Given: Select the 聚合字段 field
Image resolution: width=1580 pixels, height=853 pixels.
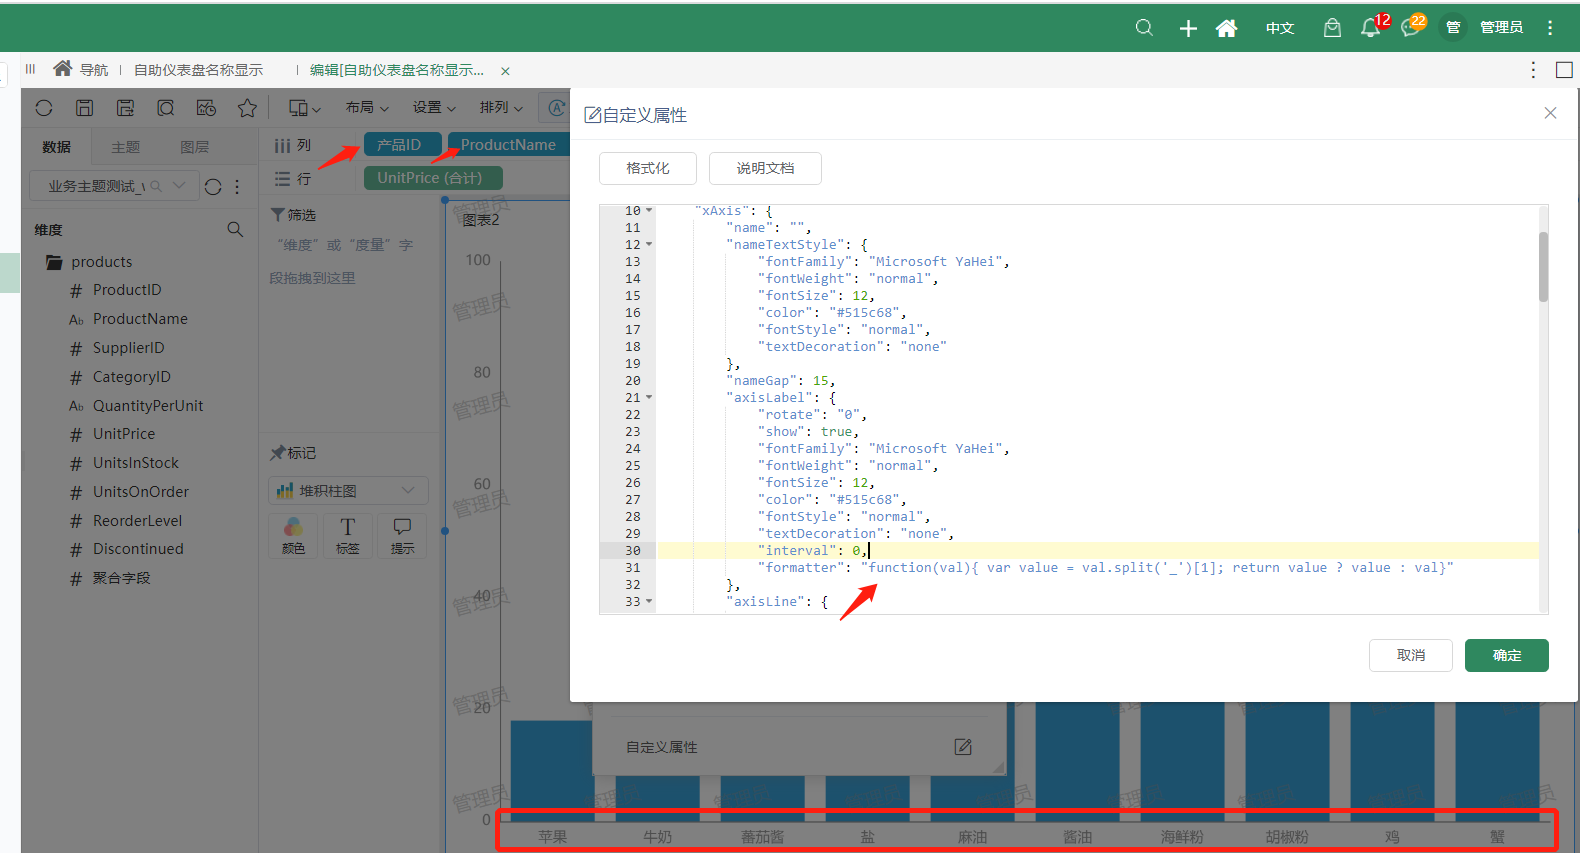Looking at the screenshot, I should 121,578.
